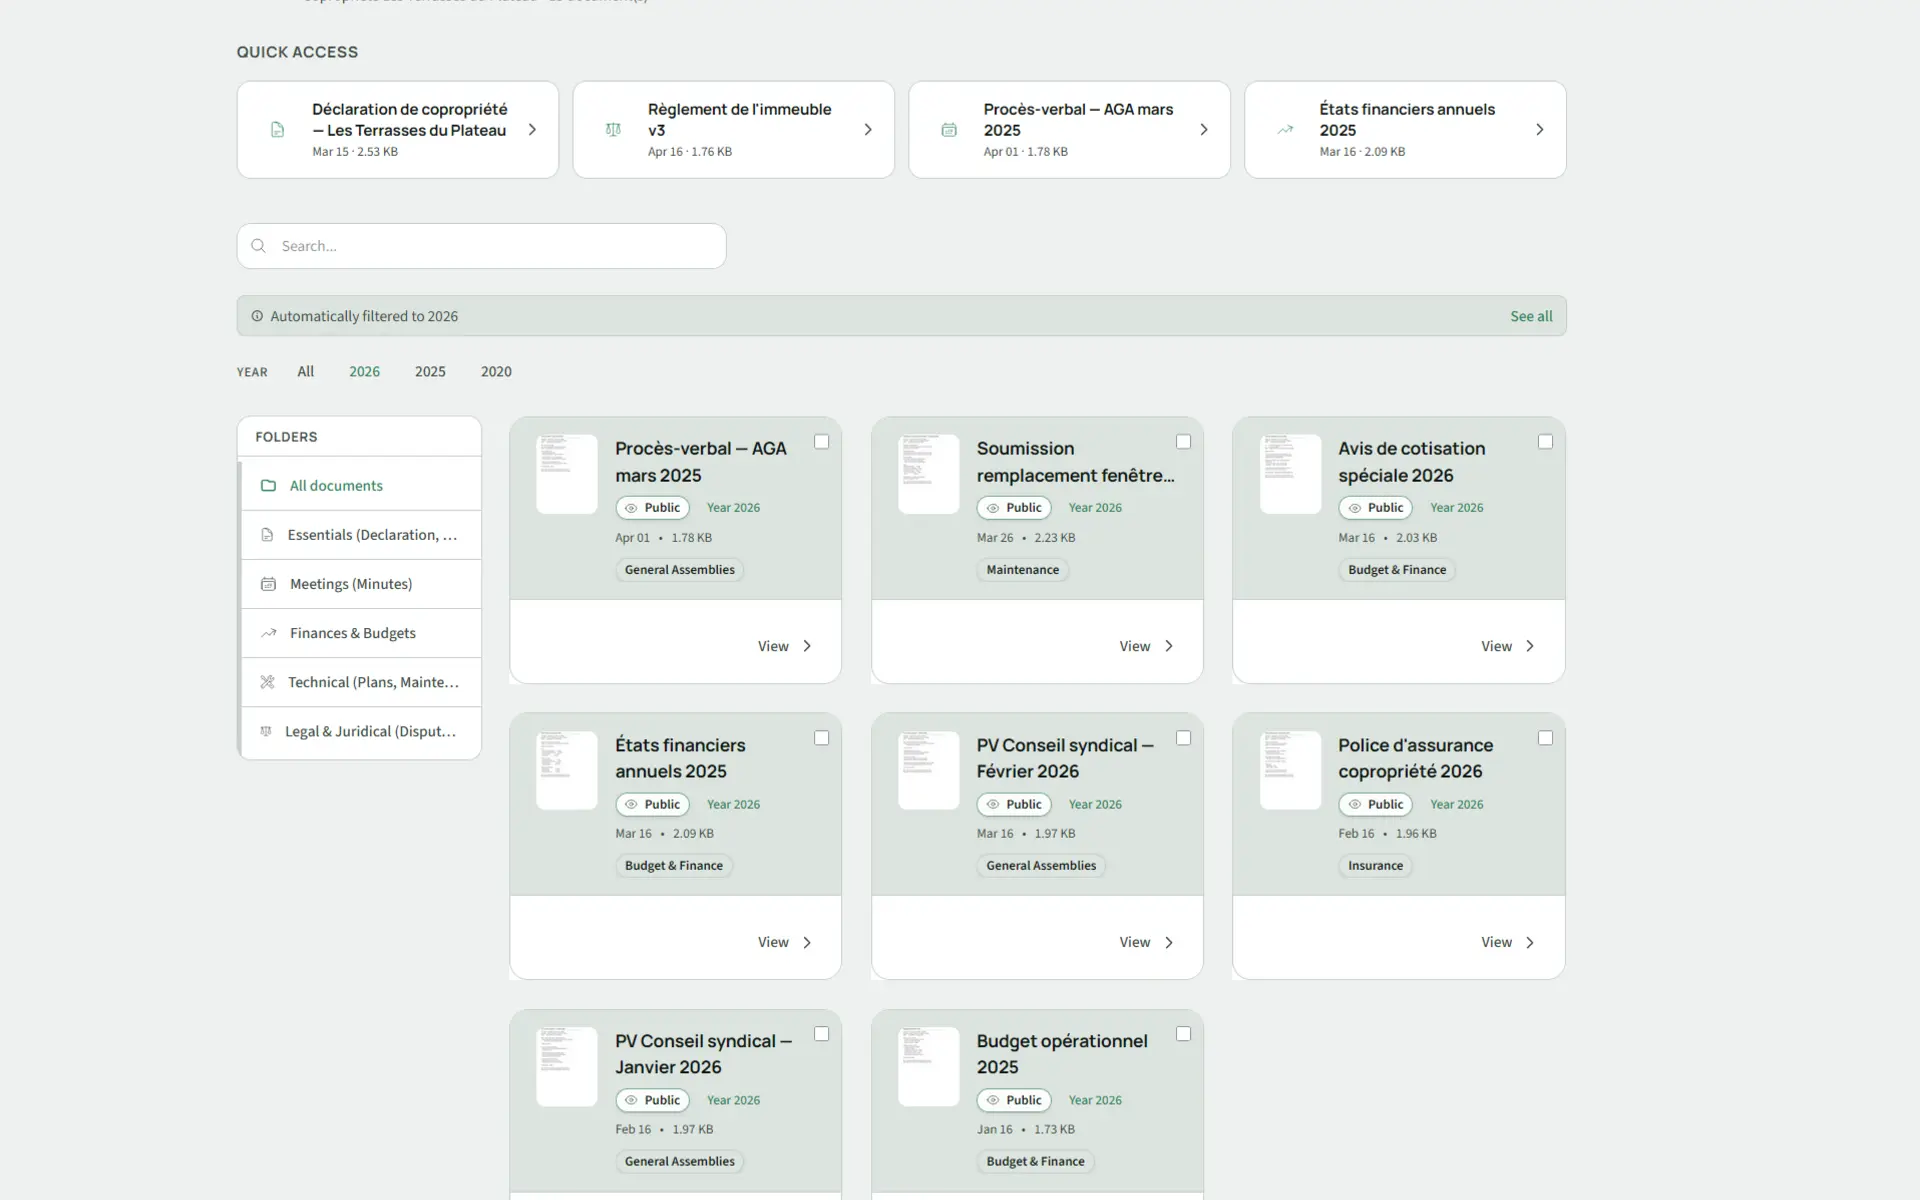Screen dimensions: 1920x1200
Task: Click the folder icon next to All documents
Action: pyautogui.click(x=267, y=485)
